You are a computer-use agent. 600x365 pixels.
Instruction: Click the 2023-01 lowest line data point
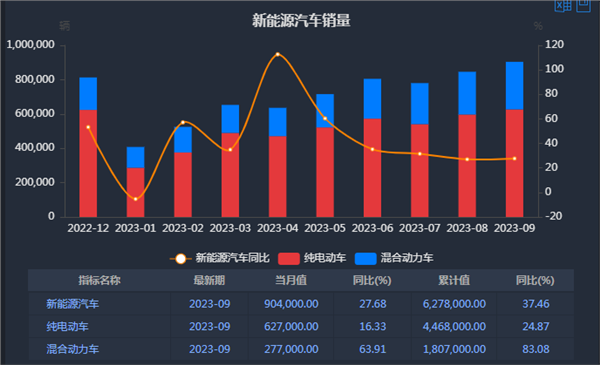tap(135, 199)
